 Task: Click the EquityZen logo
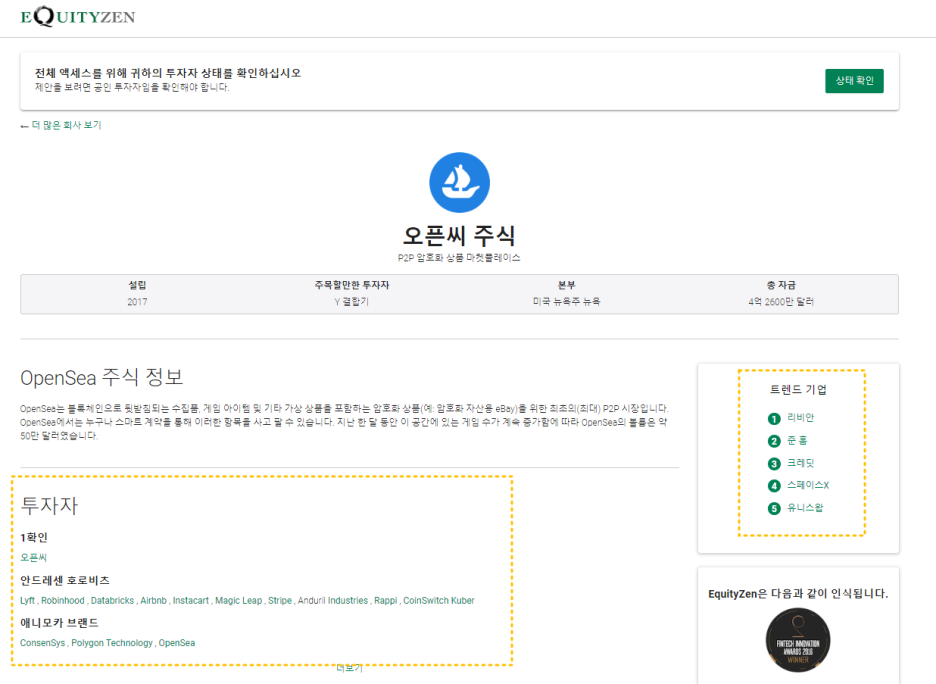pos(78,16)
